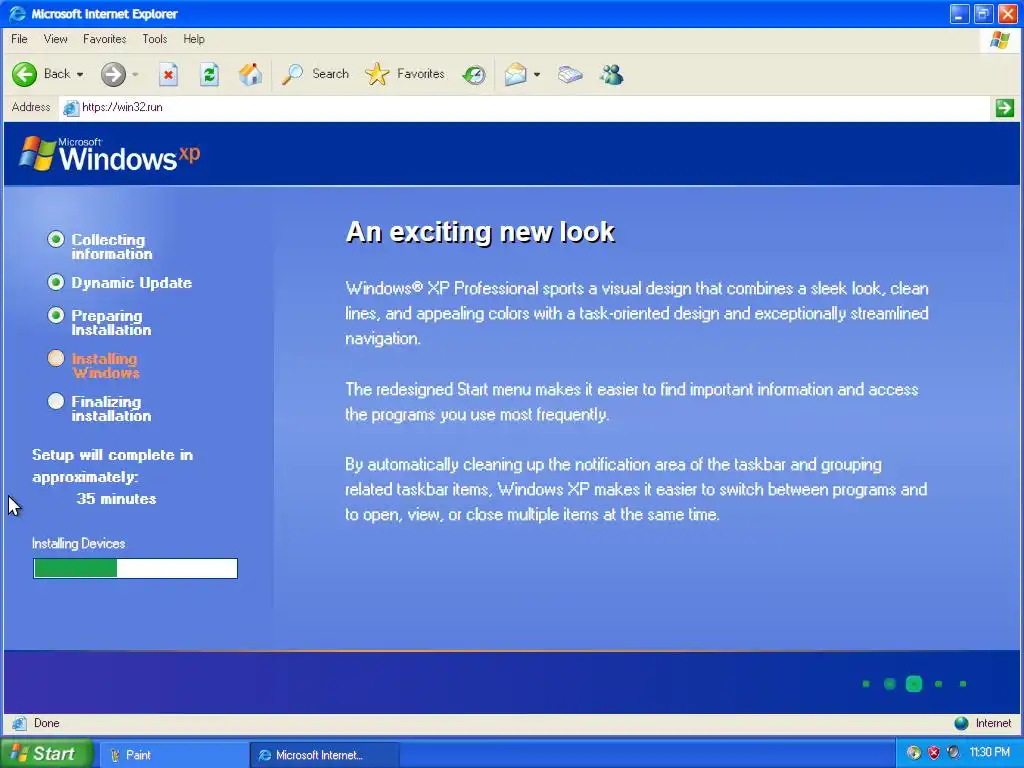The height and width of the screenshot is (768, 1024).
Task: Click the Back toolbar label
Action: (x=57, y=74)
